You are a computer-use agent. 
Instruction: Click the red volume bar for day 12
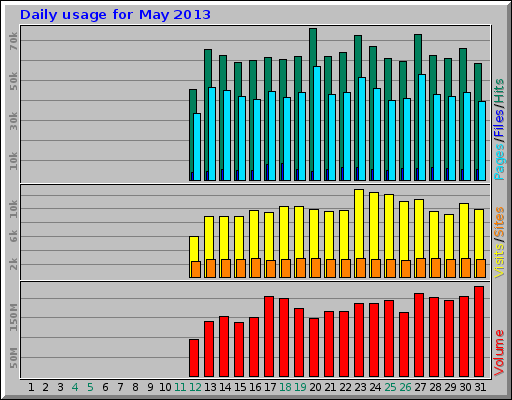(194, 358)
